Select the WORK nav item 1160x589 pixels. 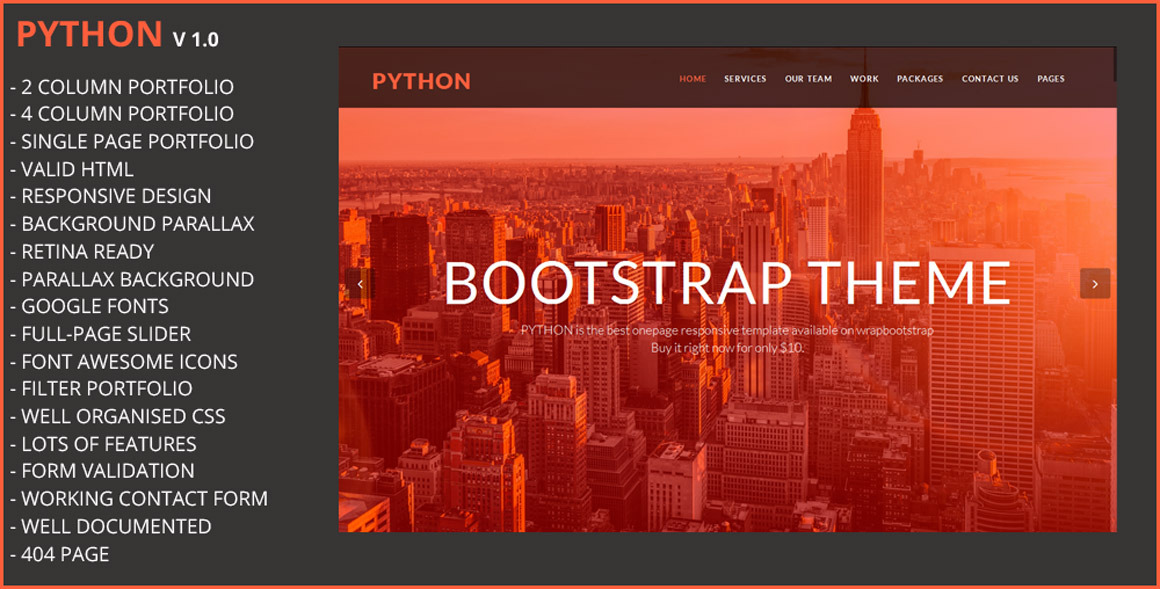pyautogui.click(x=864, y=78)
